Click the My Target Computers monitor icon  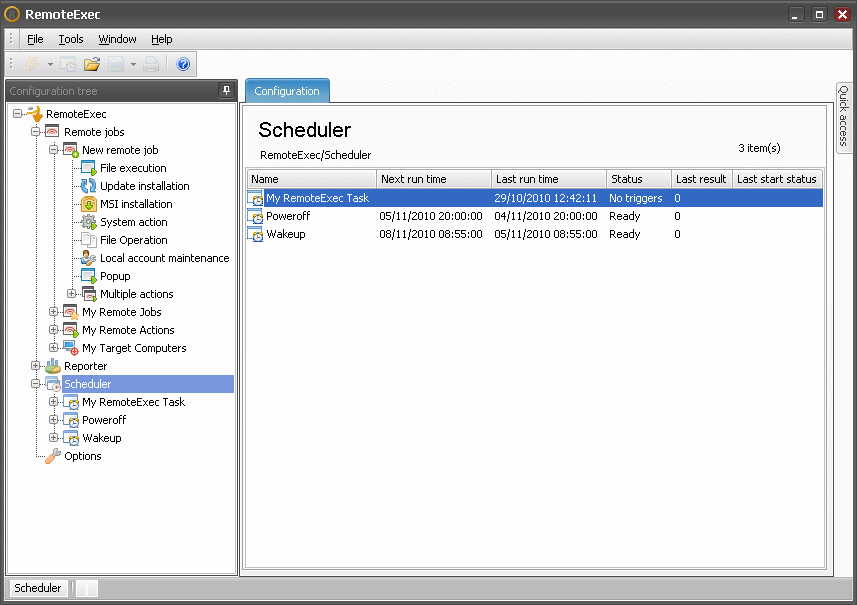click(x=71, y=348)
